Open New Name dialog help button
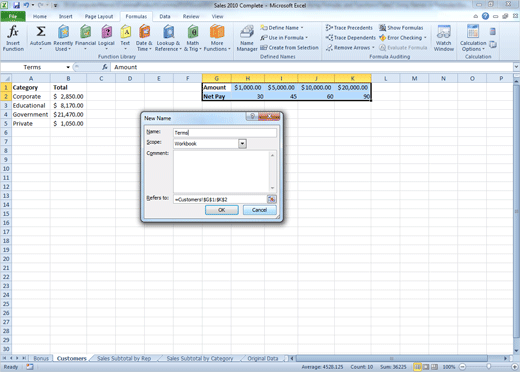The image size is (520, 372). (x=252, y=116)
